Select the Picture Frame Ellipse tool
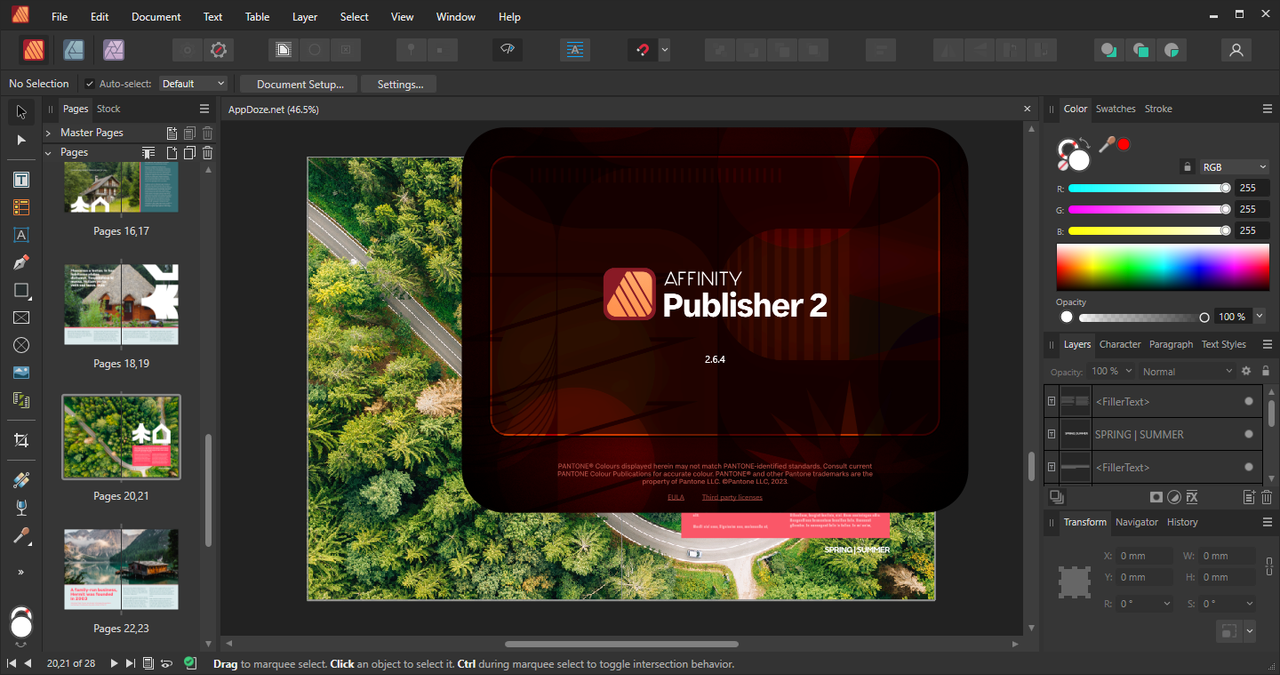 pos(21,345)
